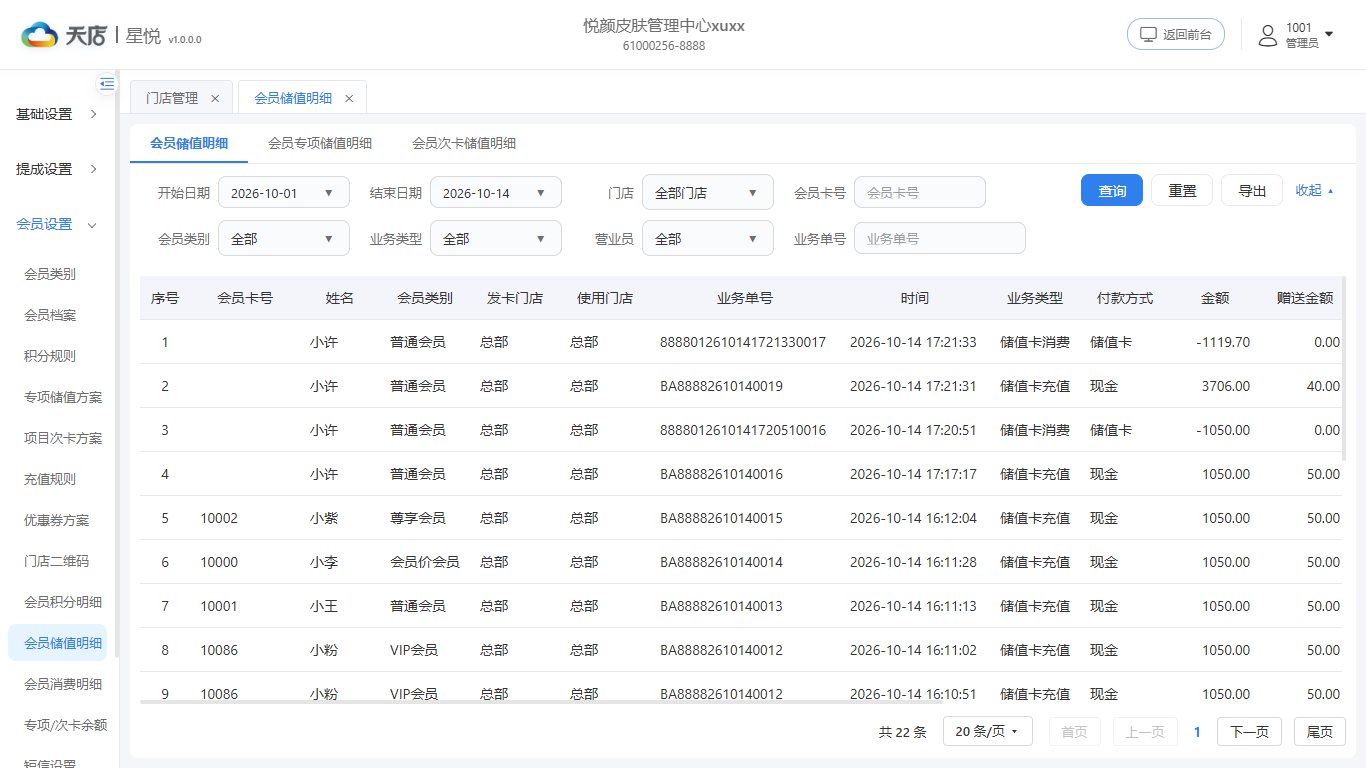Click the 重置 button
This screenshot has height=768, width=1366.
click(x=1182, y=191)
